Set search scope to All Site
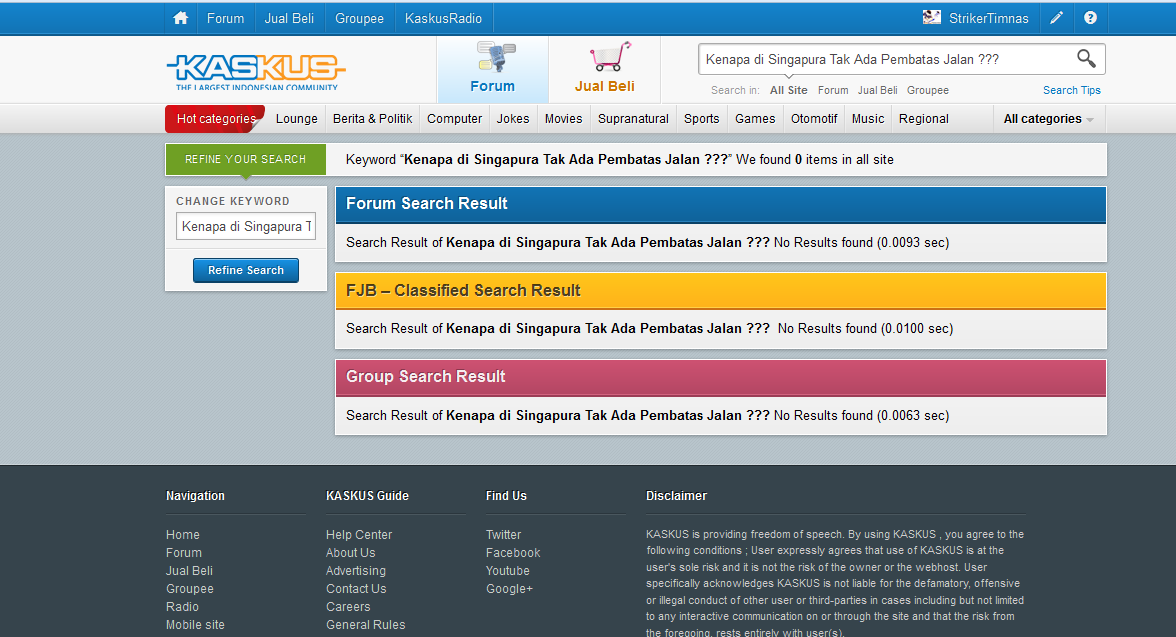1176x637 pixels. click(789, 90)
